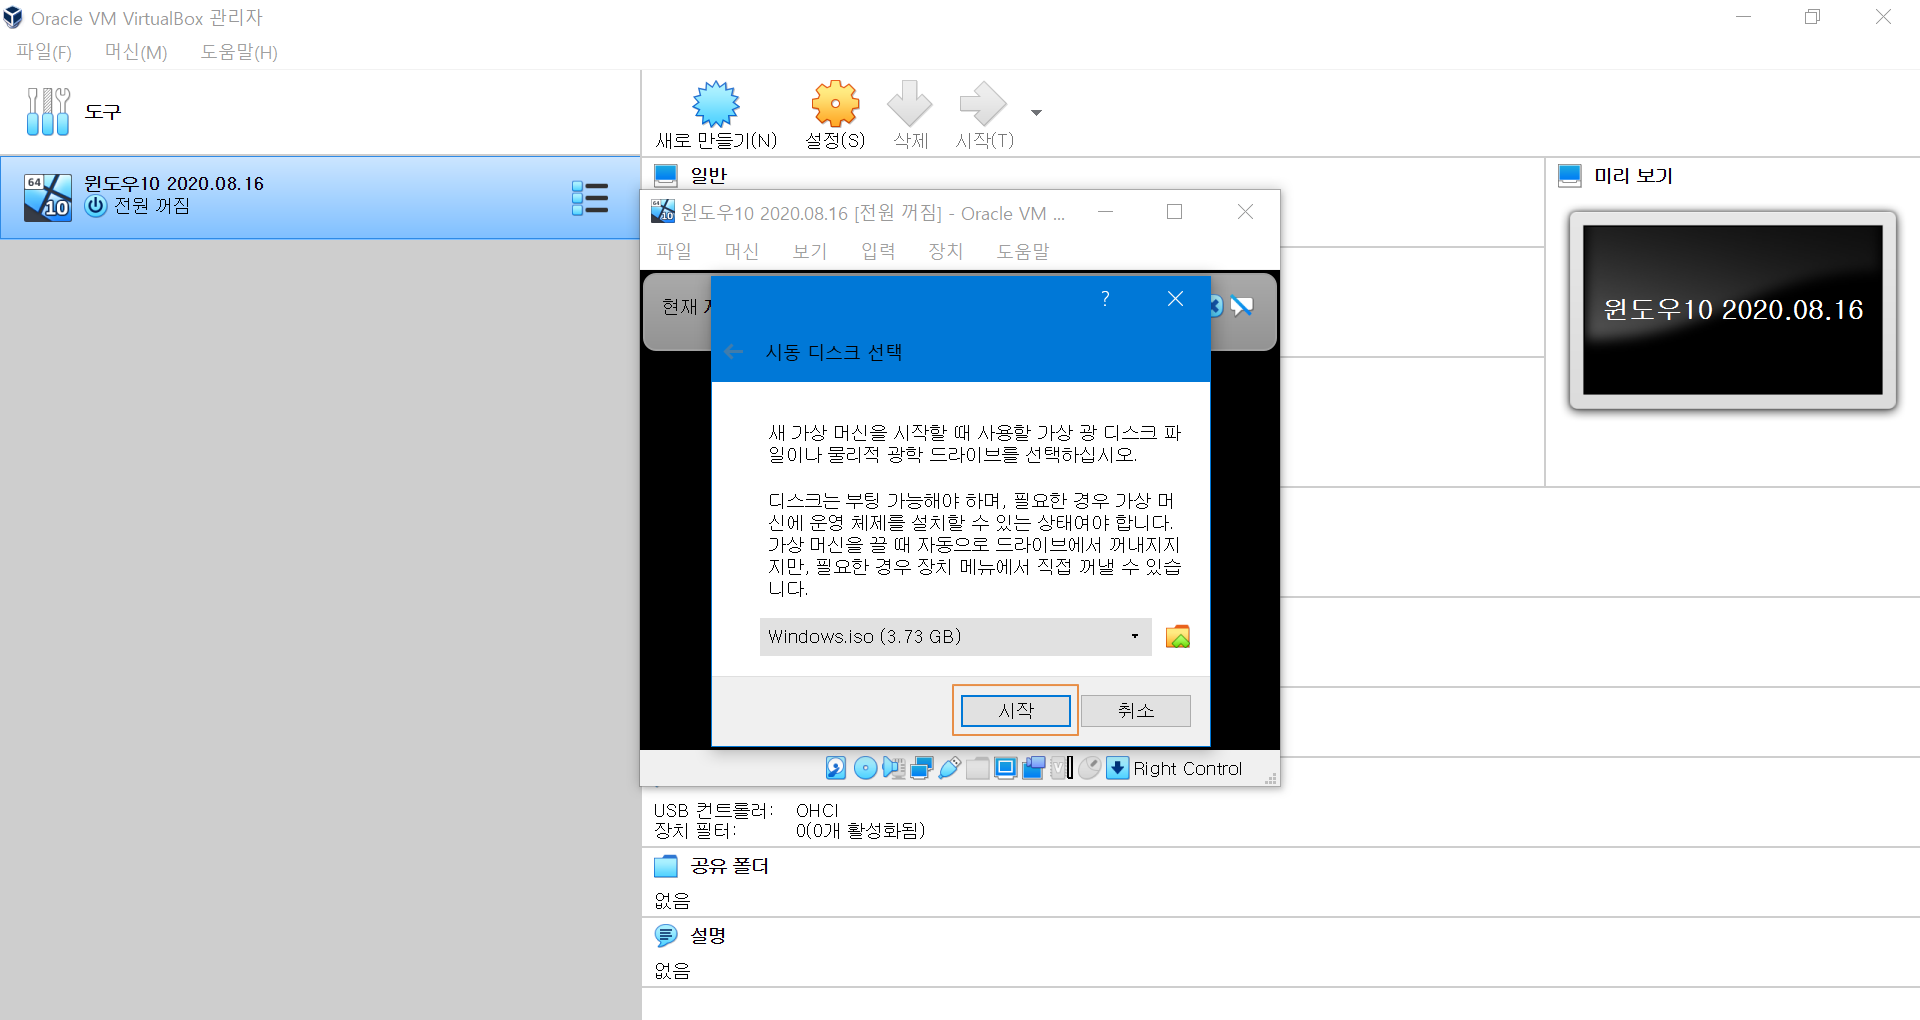
Task: Open the VM list menu icon for 윈도우10
Action: tap(590, 198)
